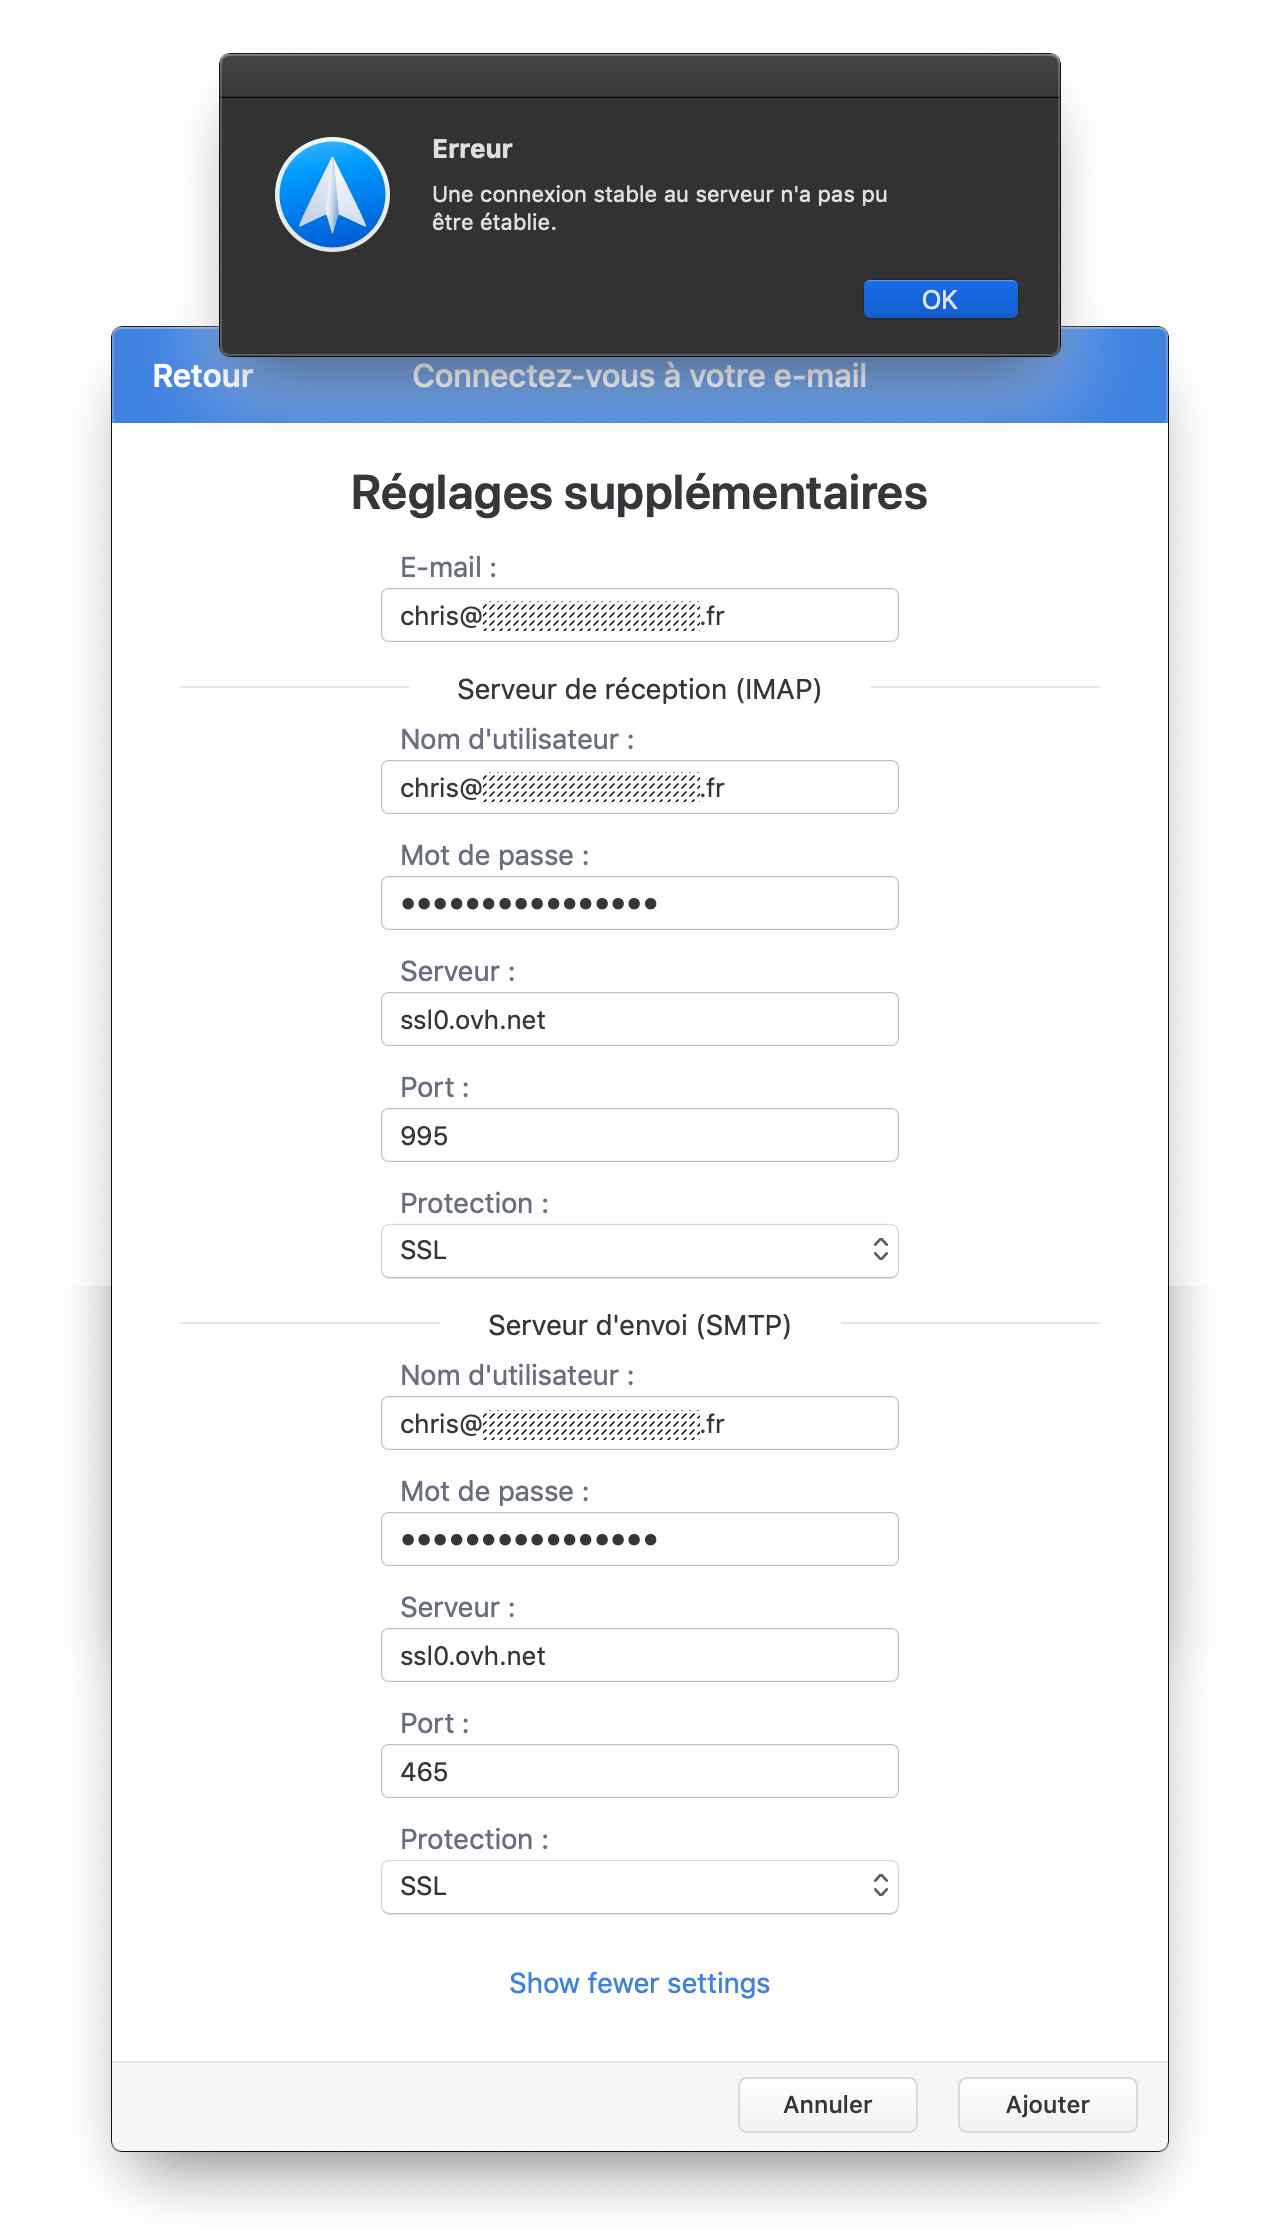The width and height of the screenshot is (1280, 2227).
Task: Edit the IMAP server field ssl0.ovh.net
Action: point(639,1019)
